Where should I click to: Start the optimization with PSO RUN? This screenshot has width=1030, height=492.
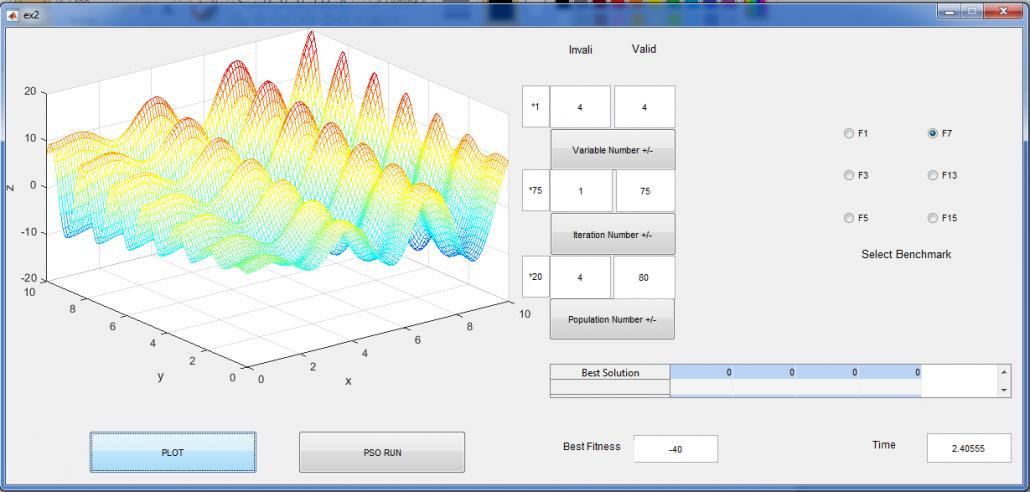tap(382, 452)
